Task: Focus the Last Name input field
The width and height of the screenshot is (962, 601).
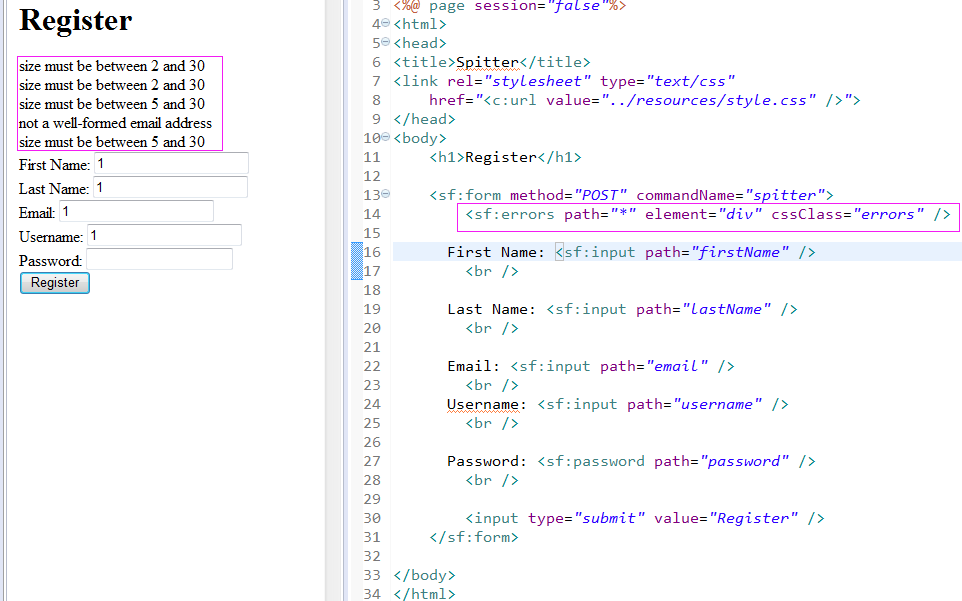Action: click(171, 187)
